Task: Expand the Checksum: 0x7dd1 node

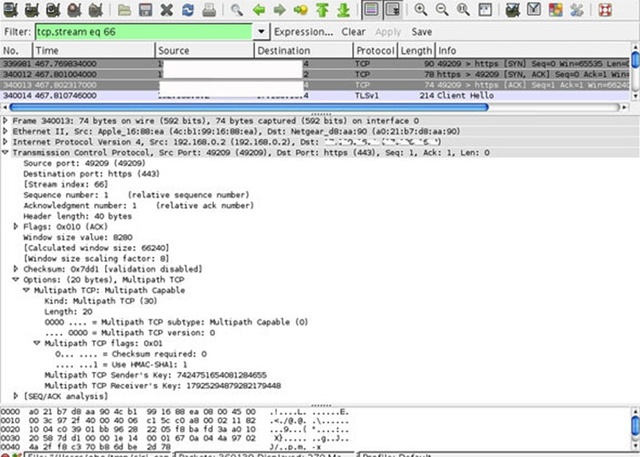Action: click(16, 269)
